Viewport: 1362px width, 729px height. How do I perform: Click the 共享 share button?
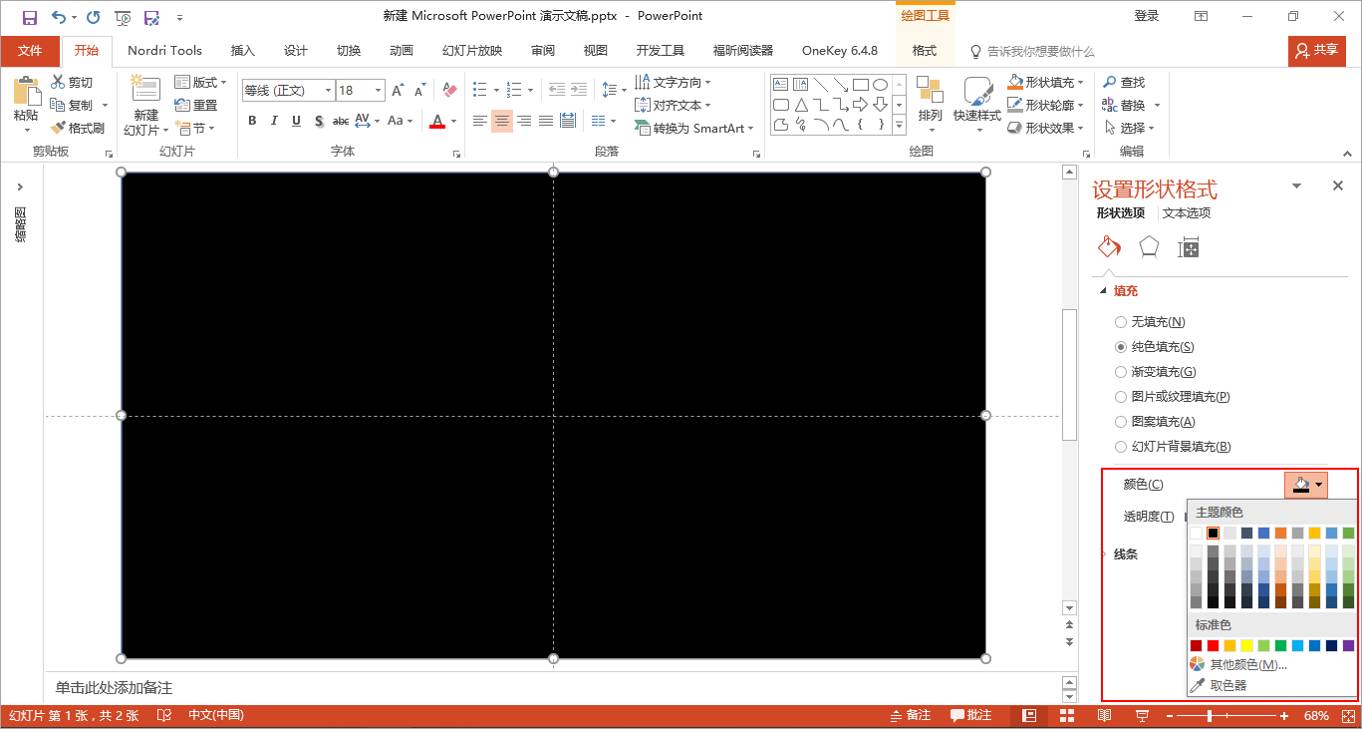[x=1316, y=50]
